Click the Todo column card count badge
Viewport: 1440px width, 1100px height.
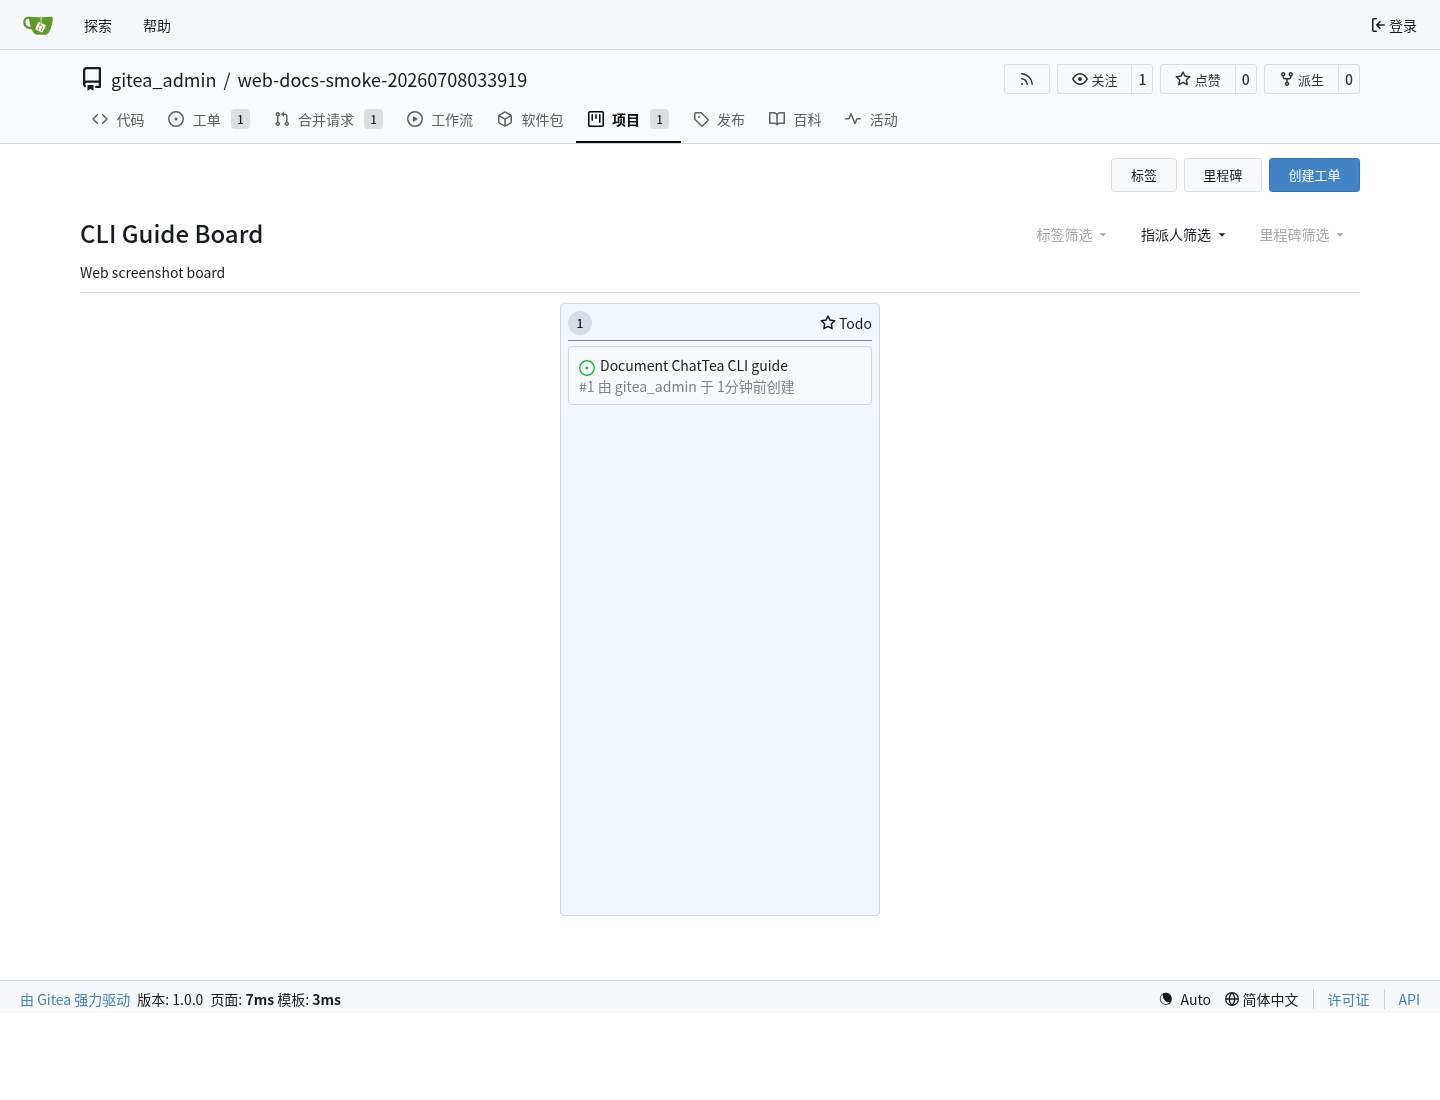580,323
